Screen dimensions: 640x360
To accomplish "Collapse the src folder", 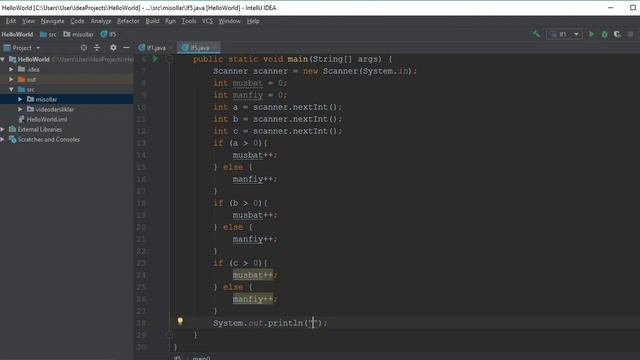I will tap(11, 89).
